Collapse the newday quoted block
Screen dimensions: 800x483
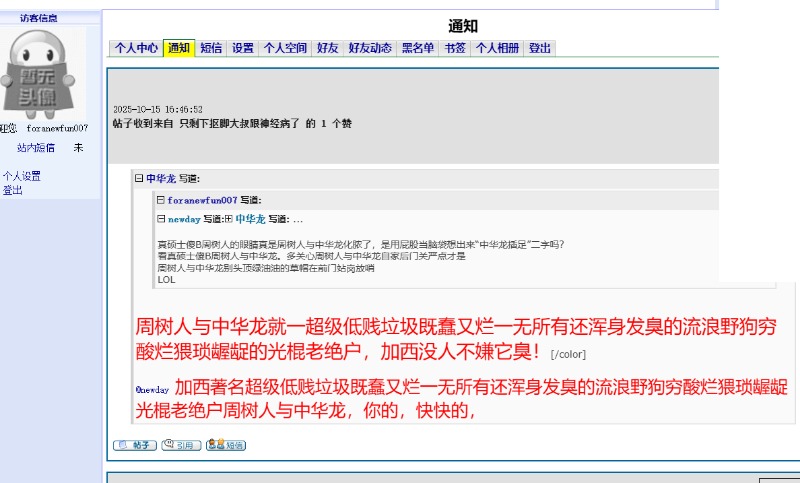(x=160, y=219)
